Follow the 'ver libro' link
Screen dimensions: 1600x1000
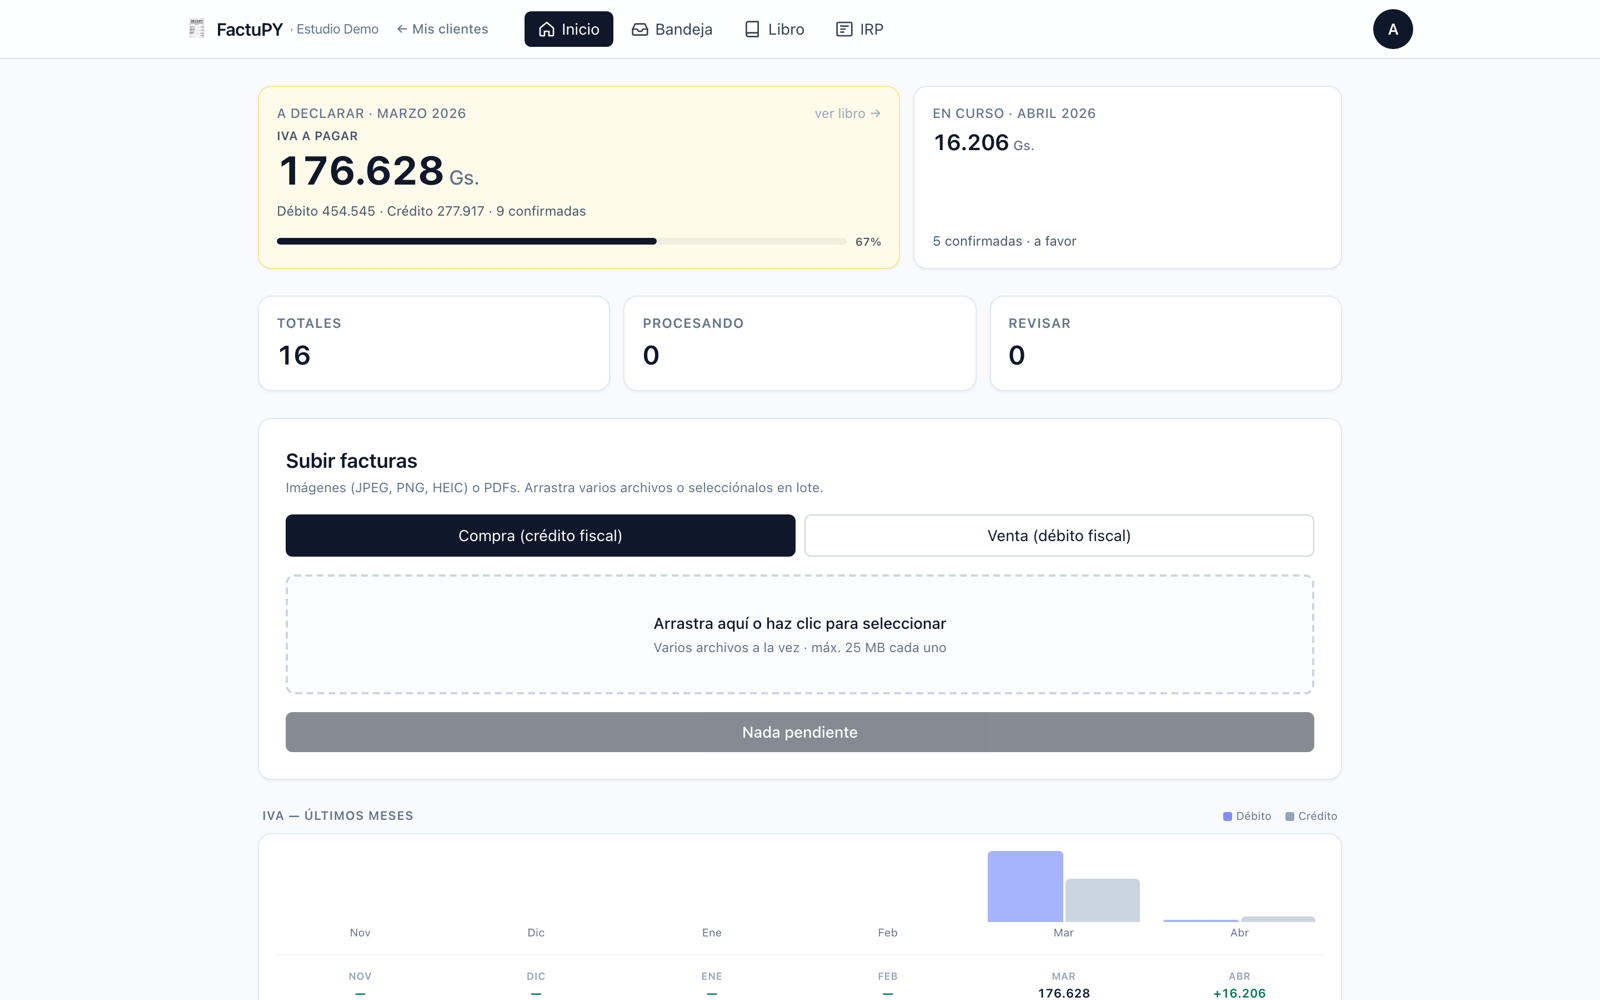tap(847, 113)
